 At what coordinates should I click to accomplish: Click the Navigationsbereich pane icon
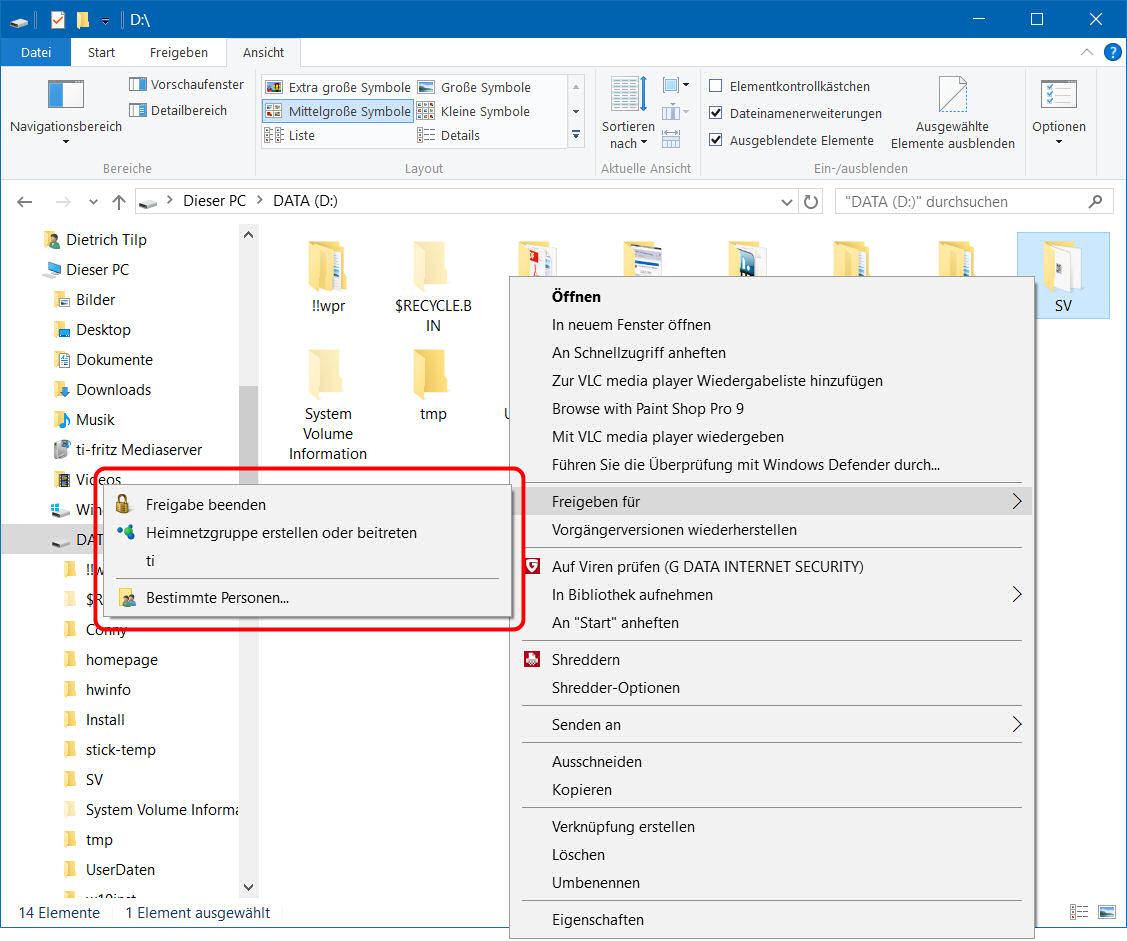(x=66, y=95)
